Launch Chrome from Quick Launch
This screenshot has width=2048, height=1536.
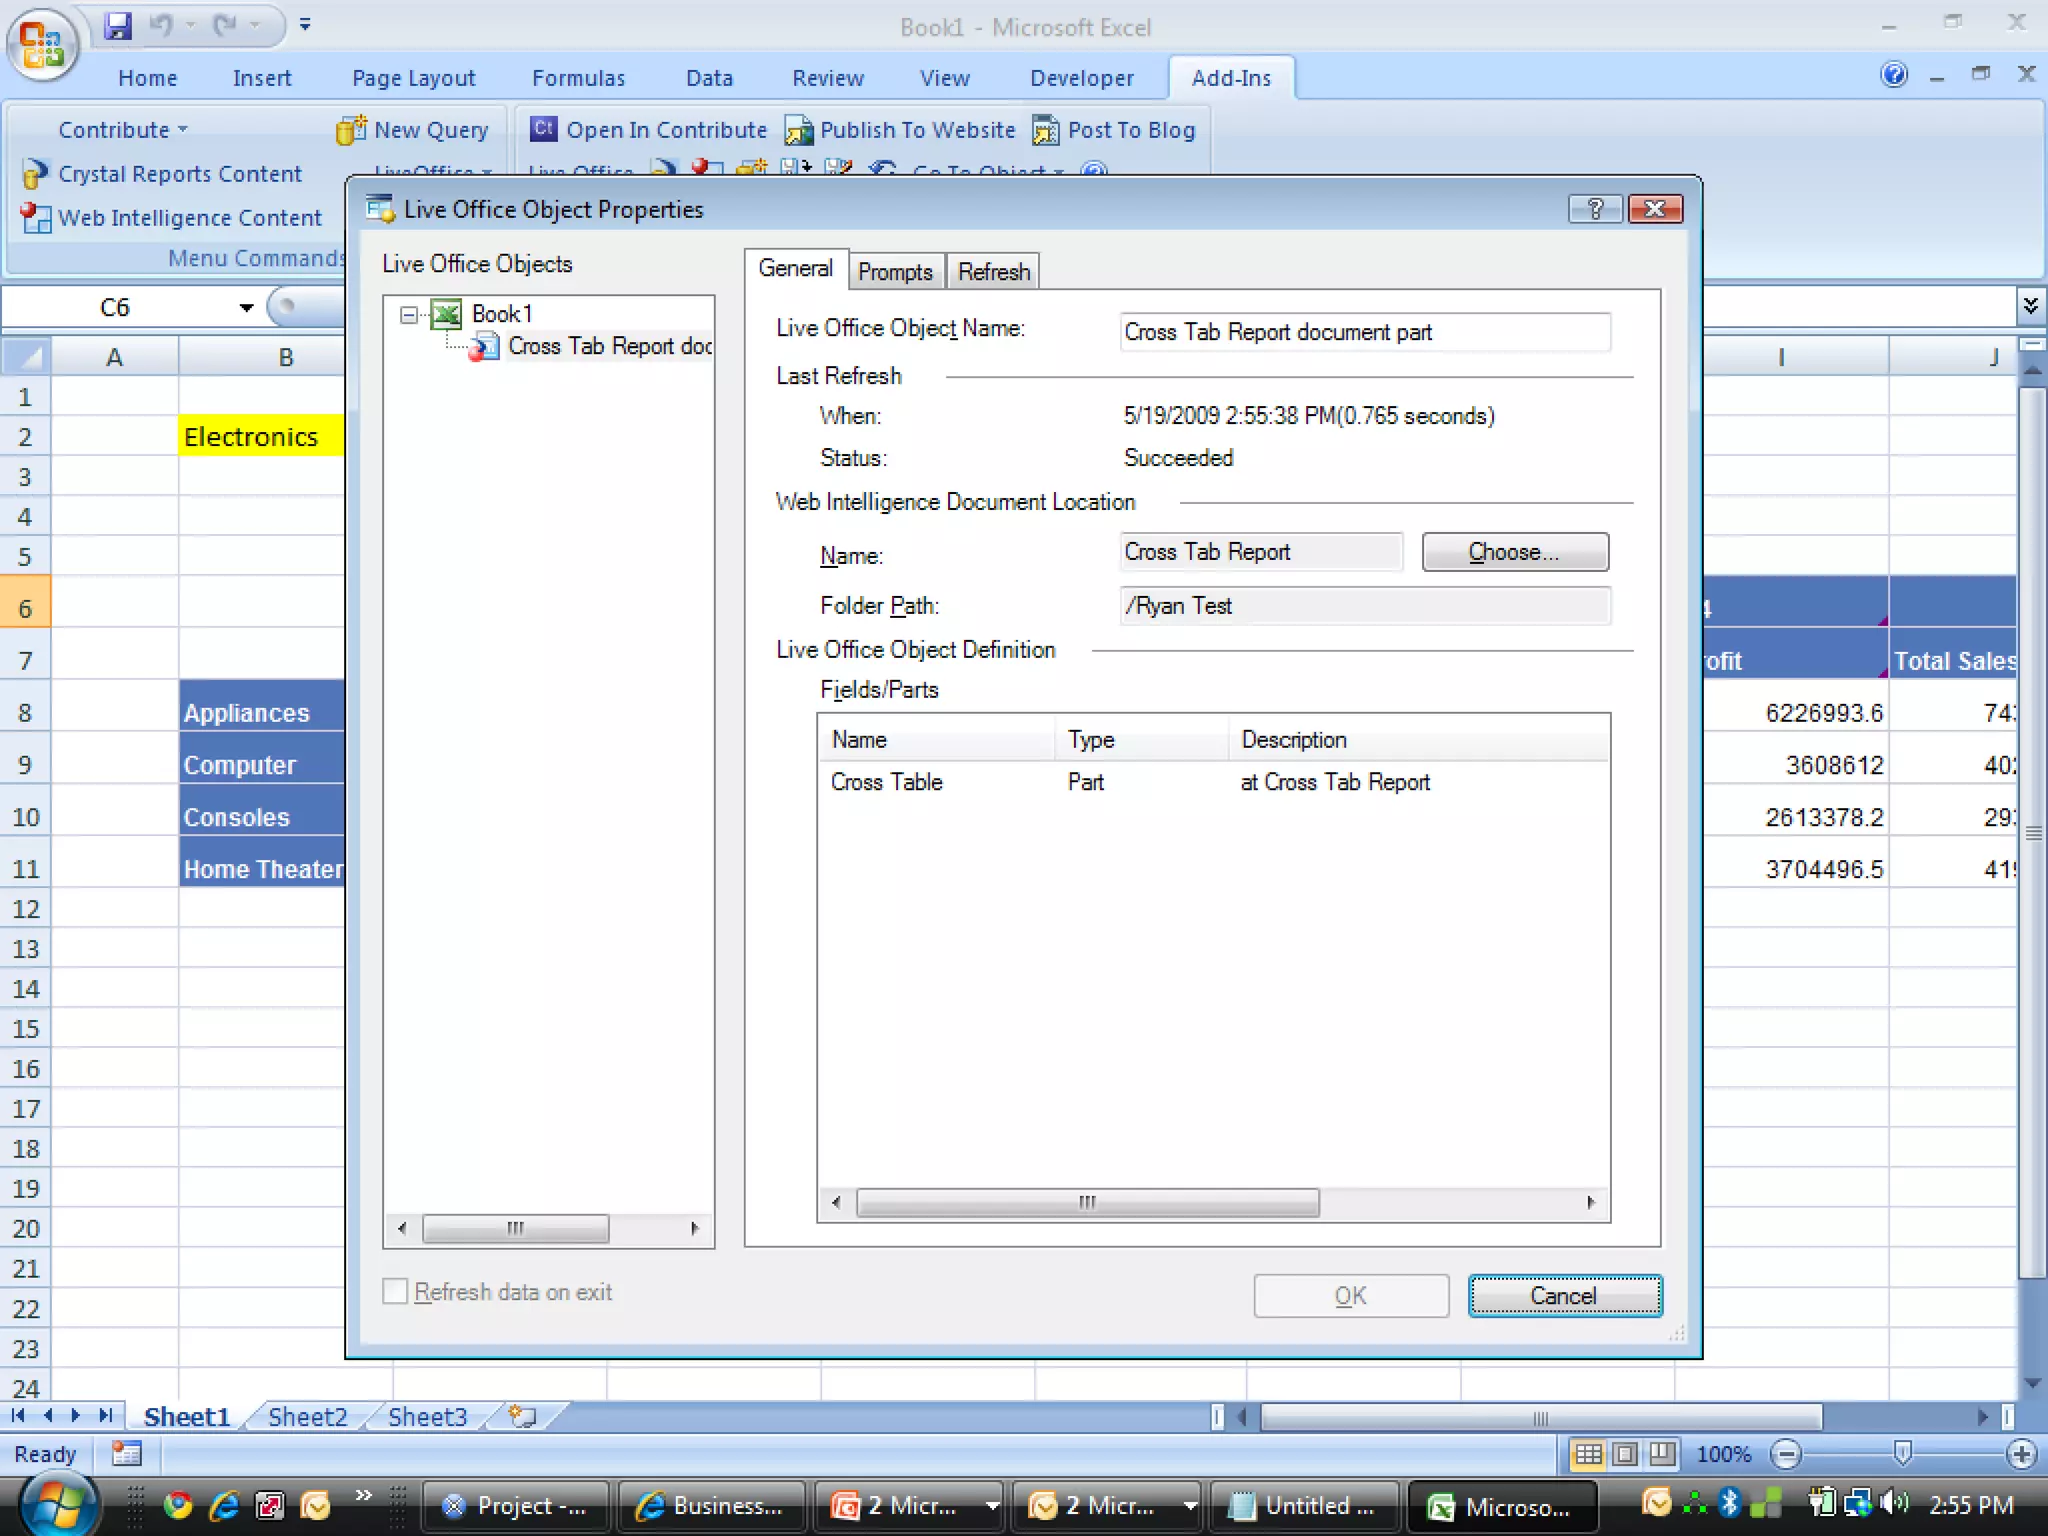(178, 1505)
